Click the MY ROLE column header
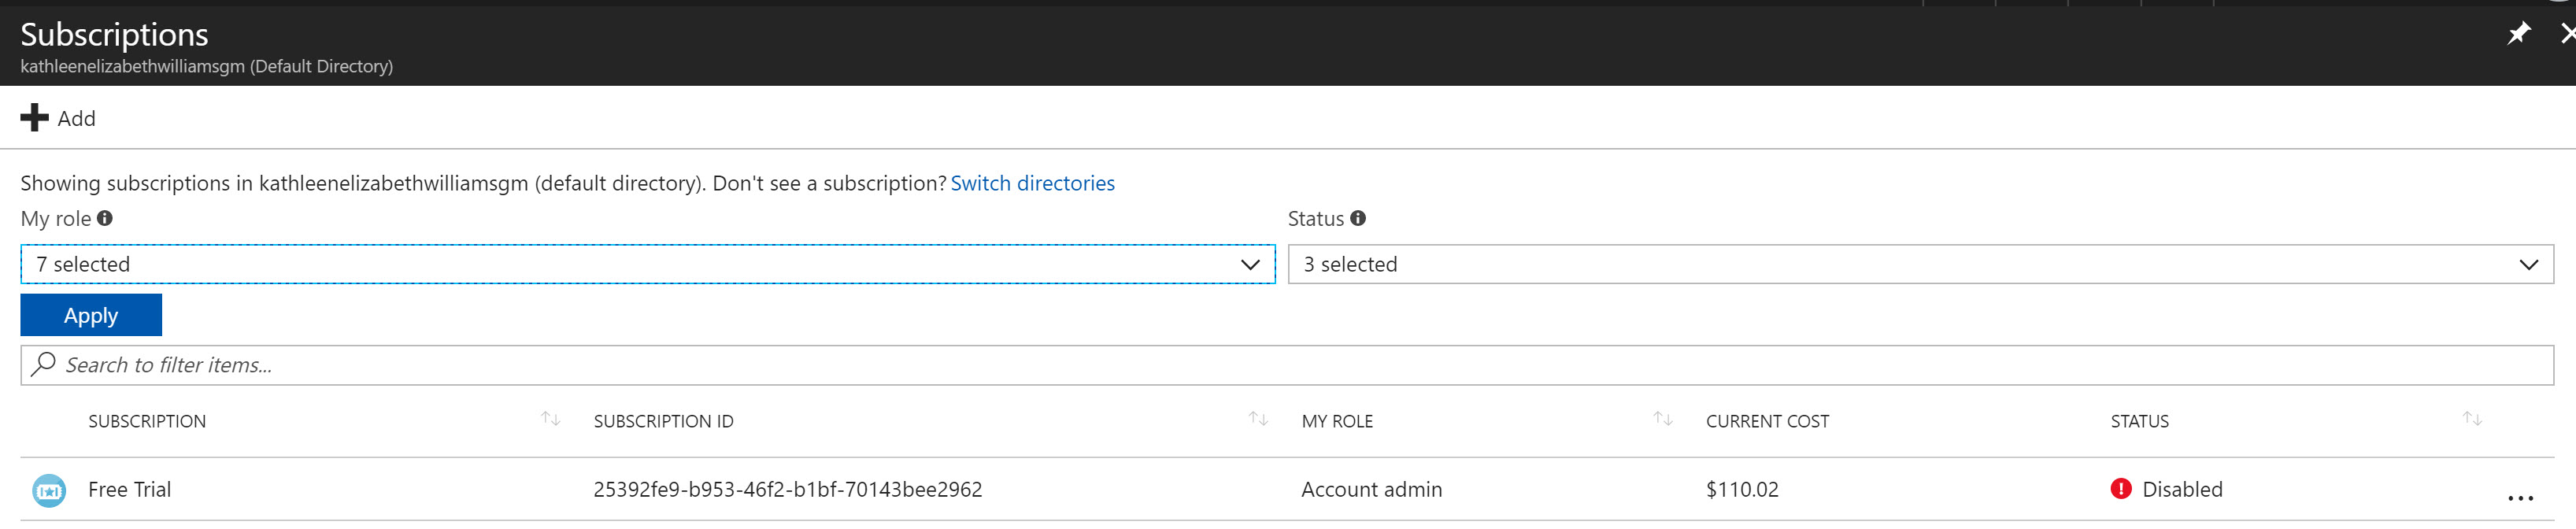 coord(1337,421)
